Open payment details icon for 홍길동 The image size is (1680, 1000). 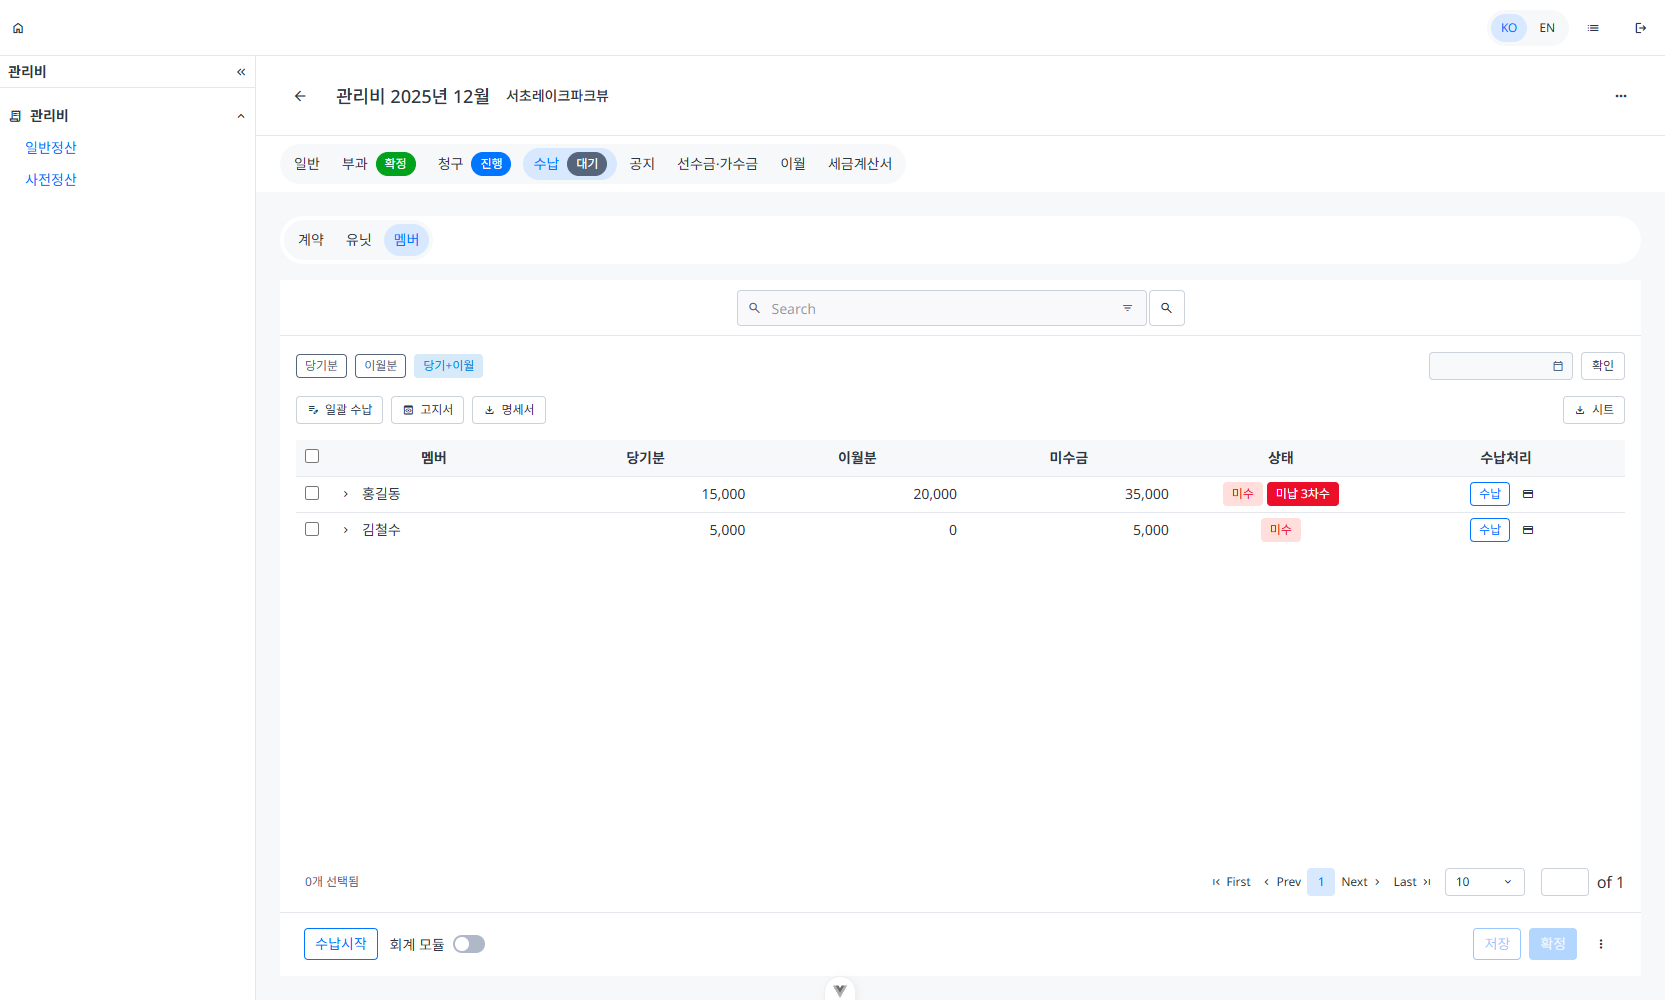point(1528,494)
